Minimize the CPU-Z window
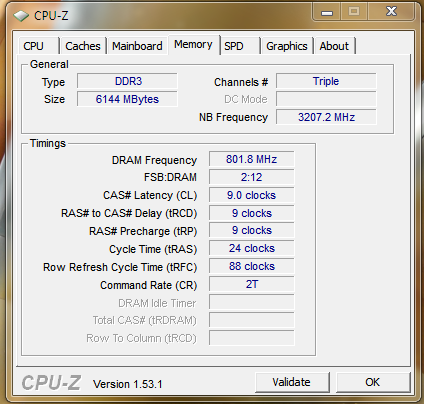Image resolution: width=424 pixels, height=404 pixels. pyautogui.click(x=327, y=12)
